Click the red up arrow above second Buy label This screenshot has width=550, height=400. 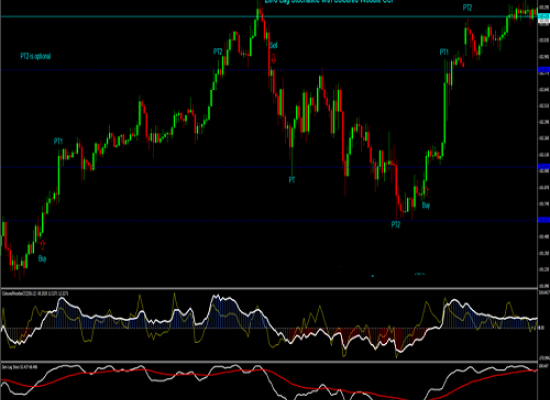427,191
